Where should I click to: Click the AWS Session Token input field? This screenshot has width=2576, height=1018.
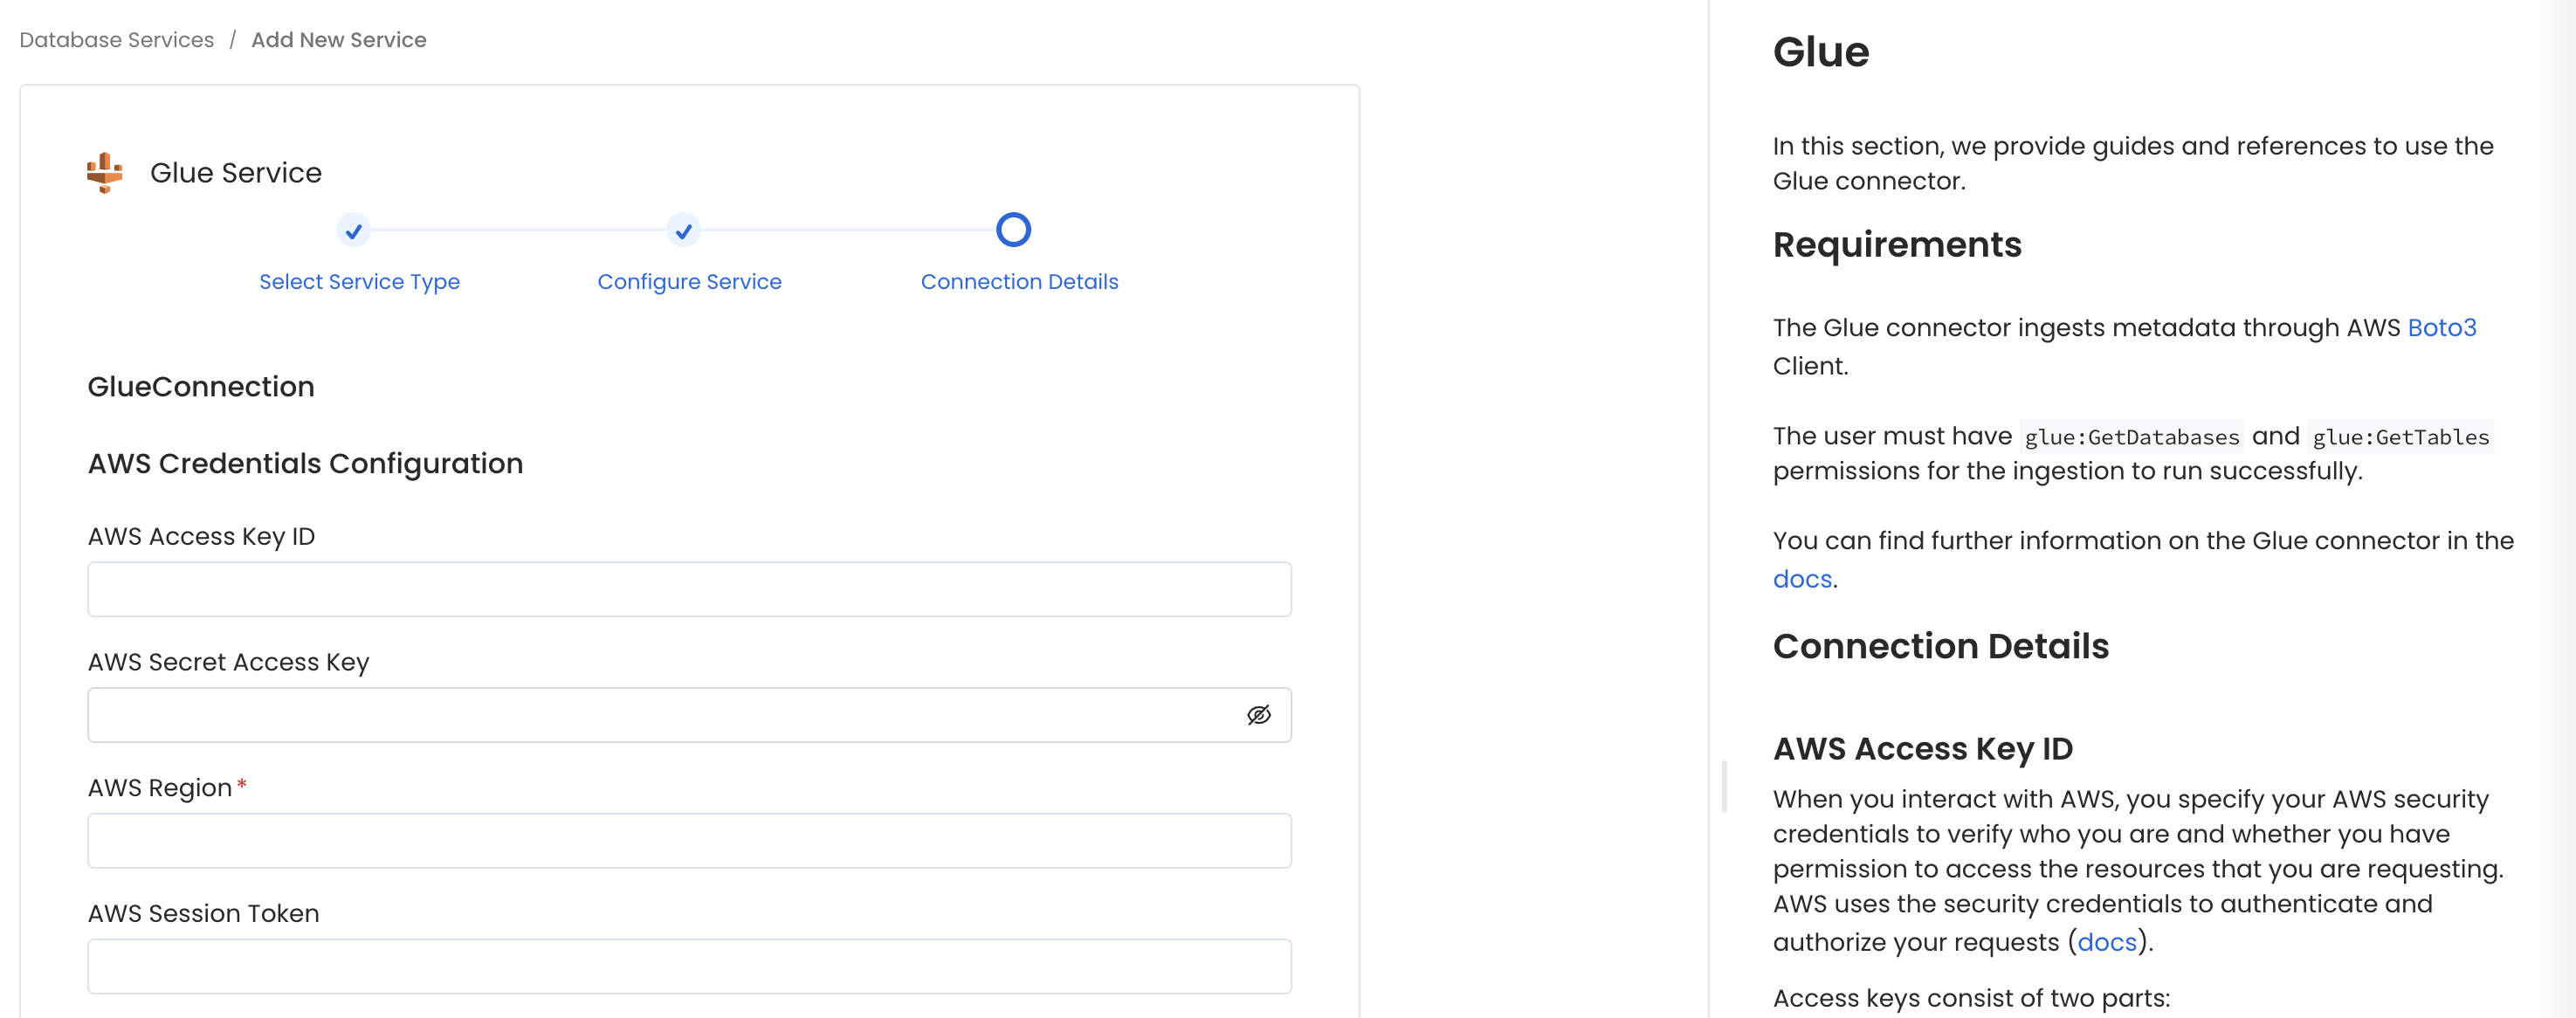tap(689, 966)
